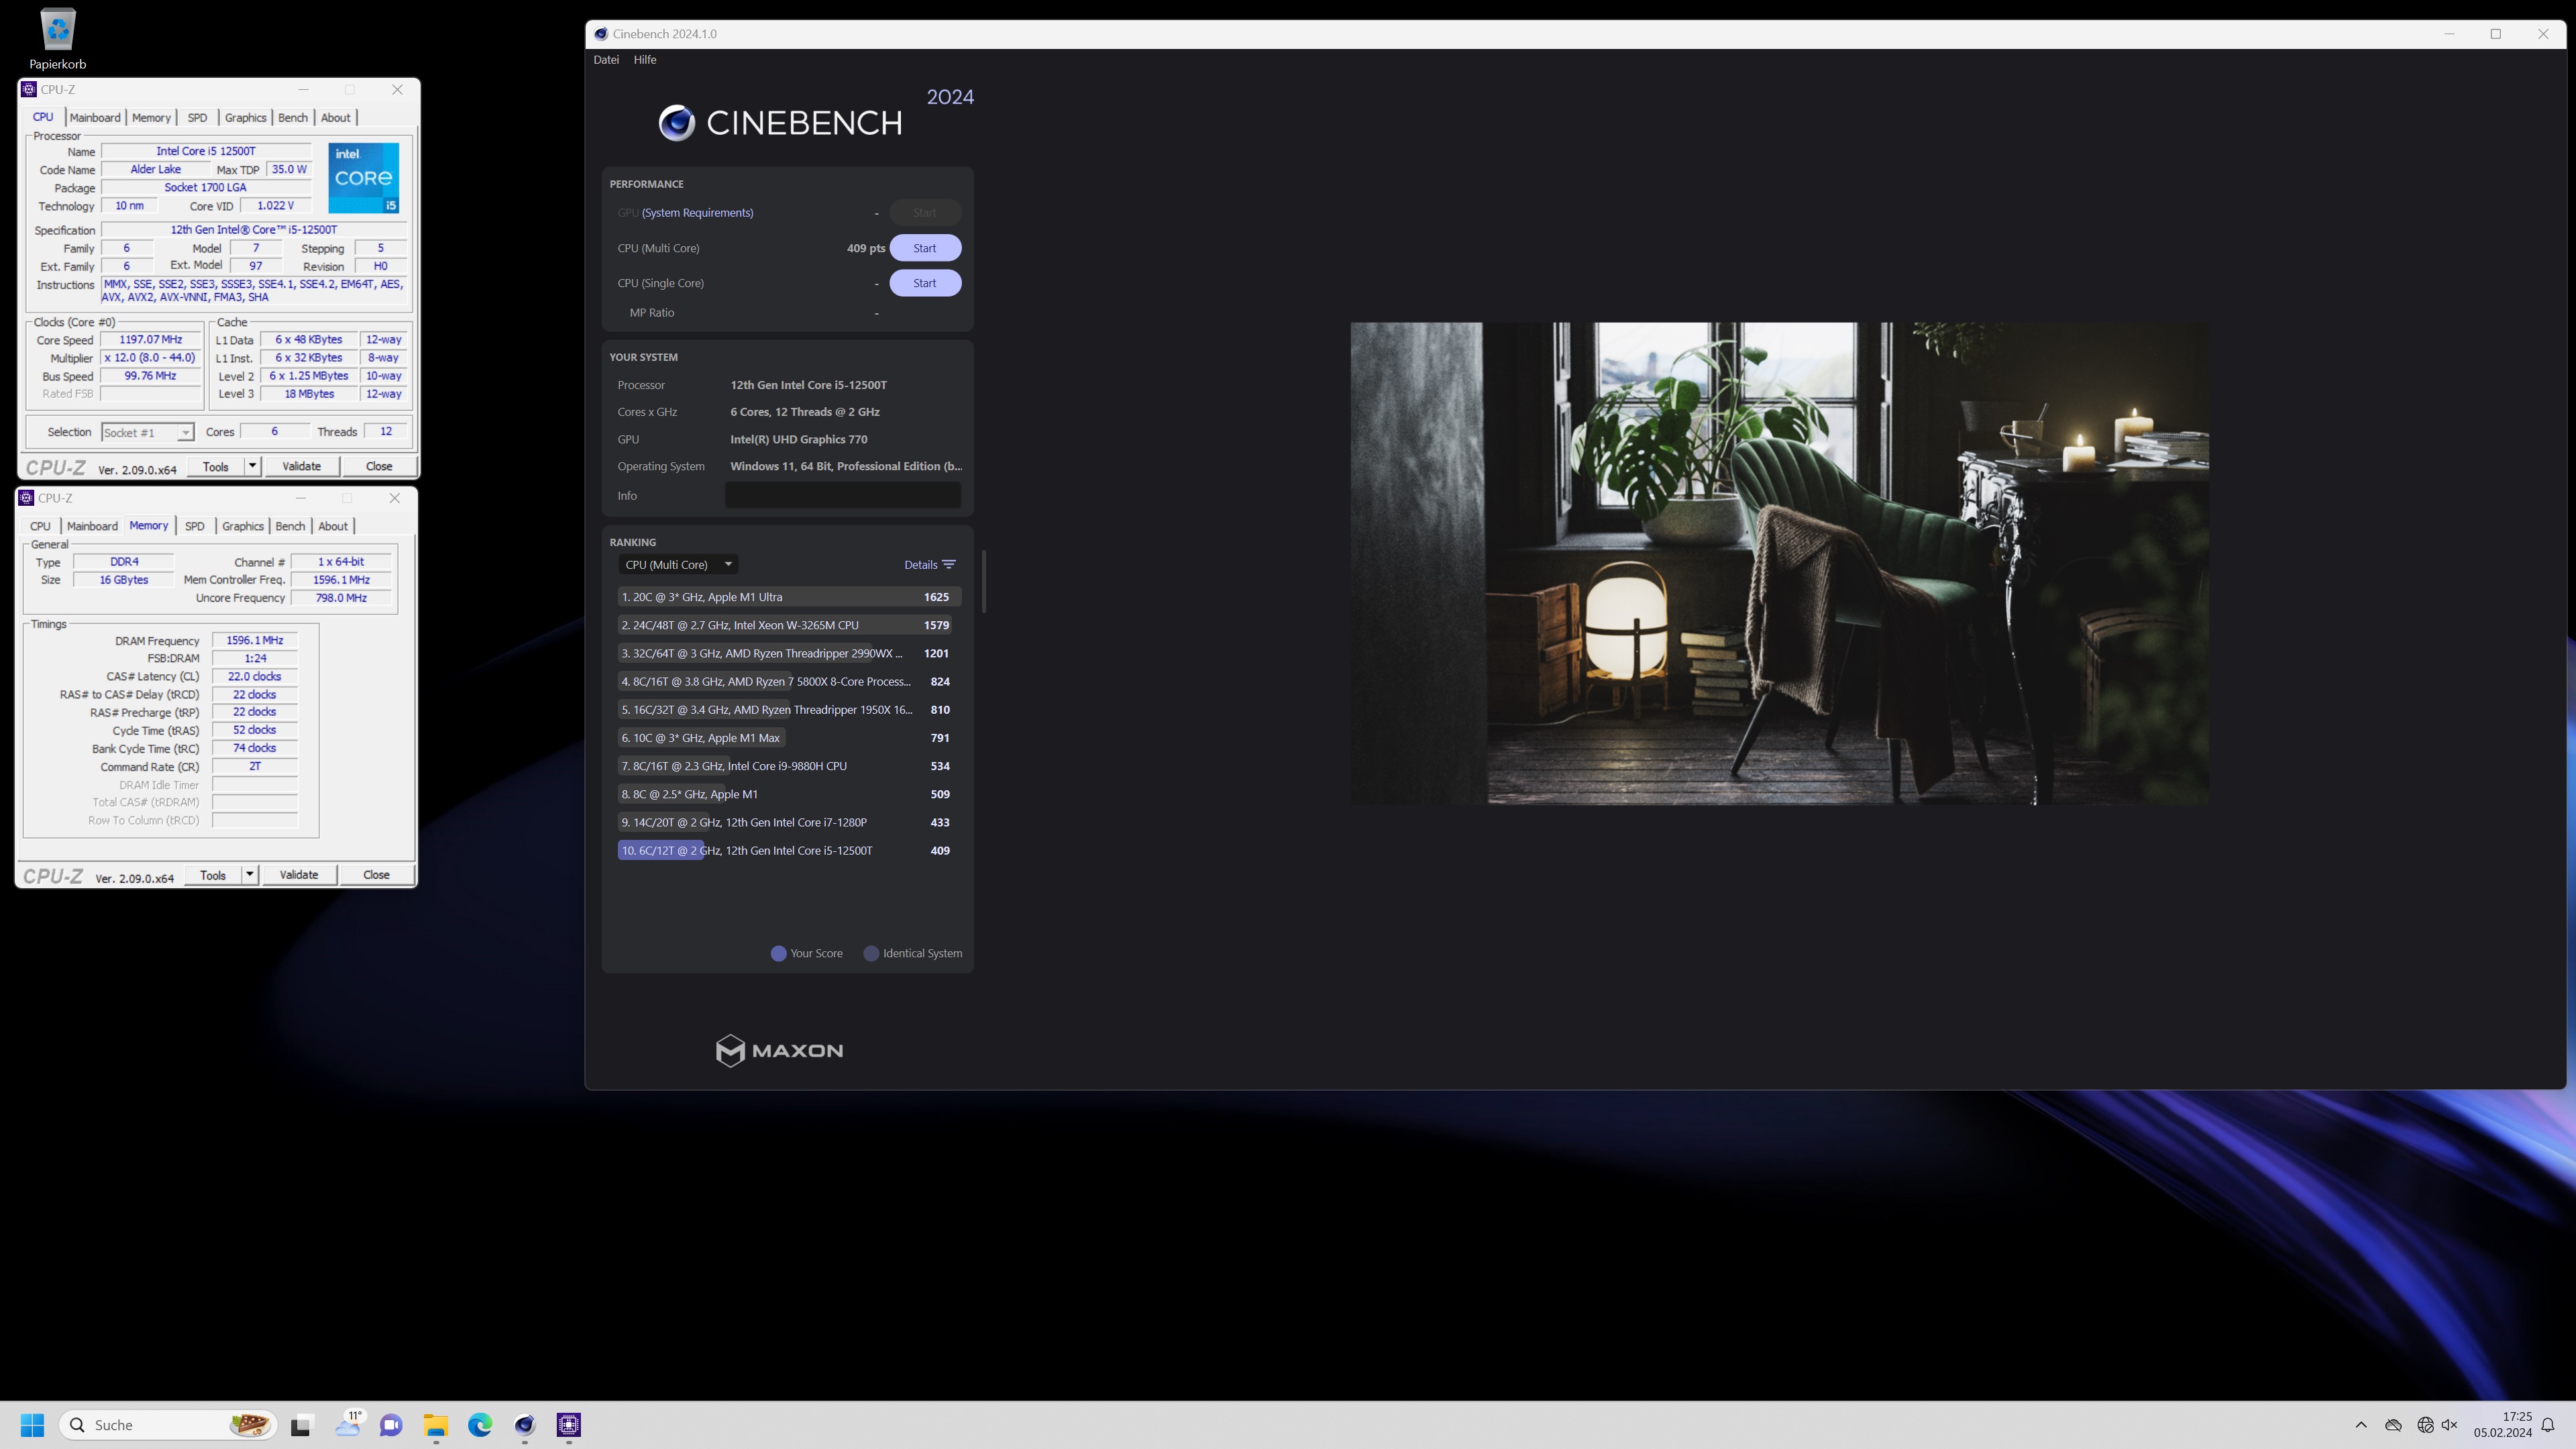Select the Threadripper 1950X ranking row
Screen dimensions: 2576x1449
[789, 710]
